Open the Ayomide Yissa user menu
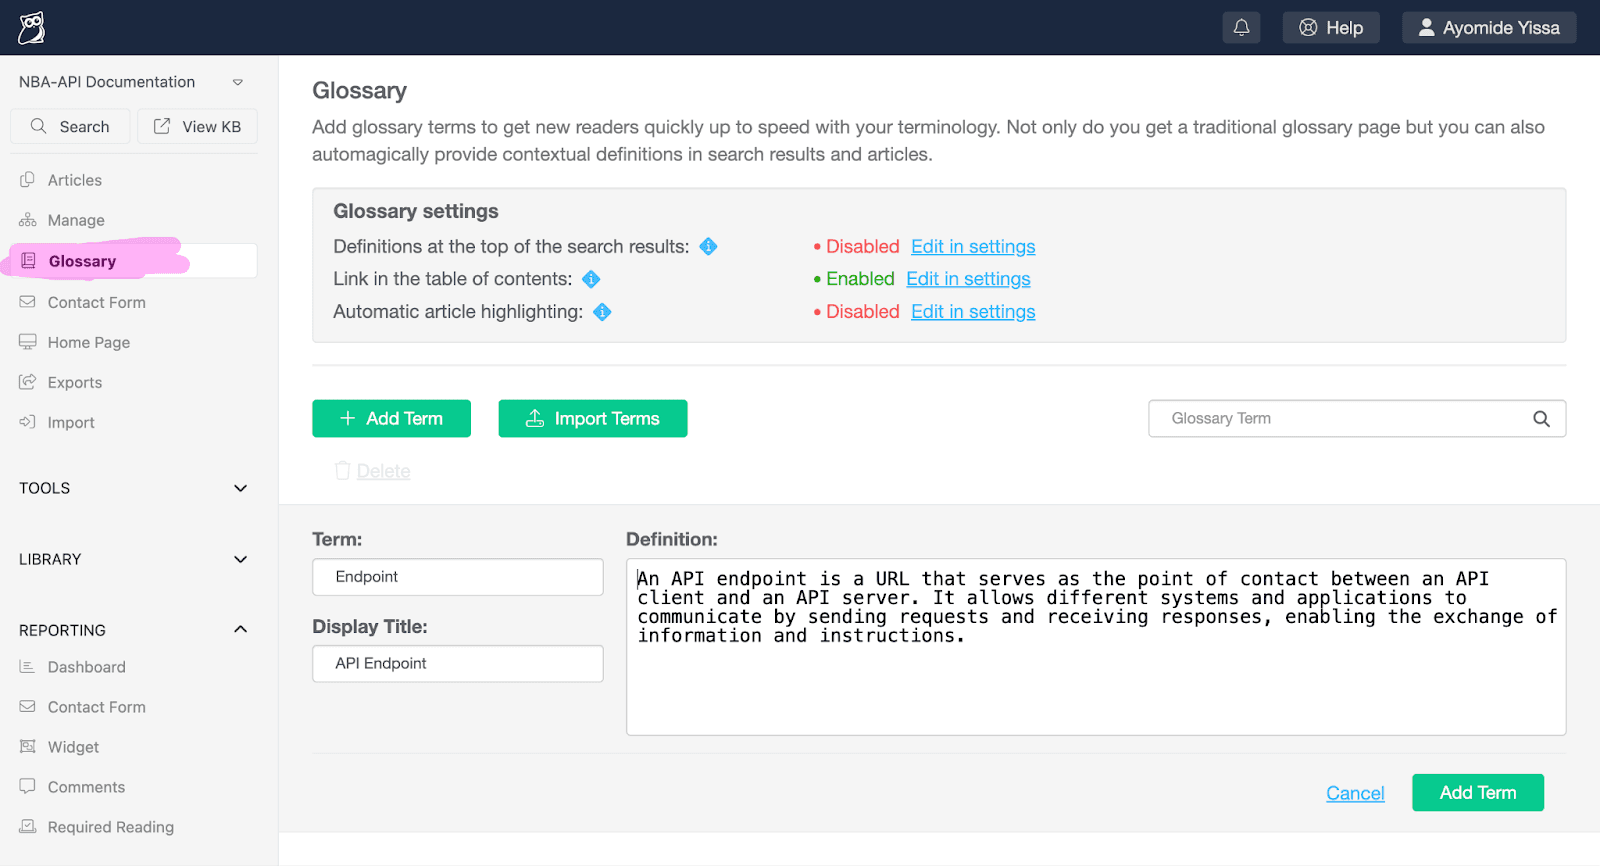The height and width of the screenshot is (866, 1600). pyautogui.click(x=1489, y=28)
